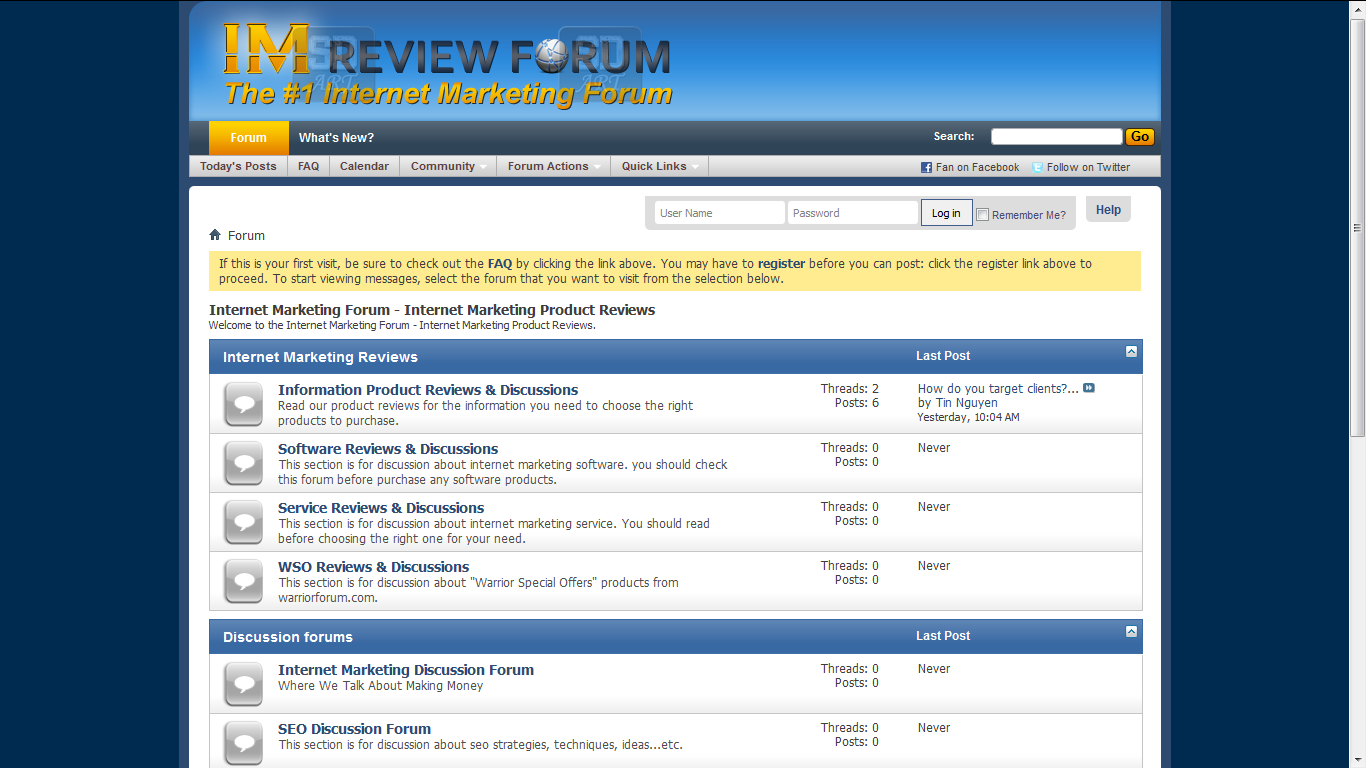Click the Follow on Twitter link
This screenshot has width=1366, height=768.
click(1088, 168)
